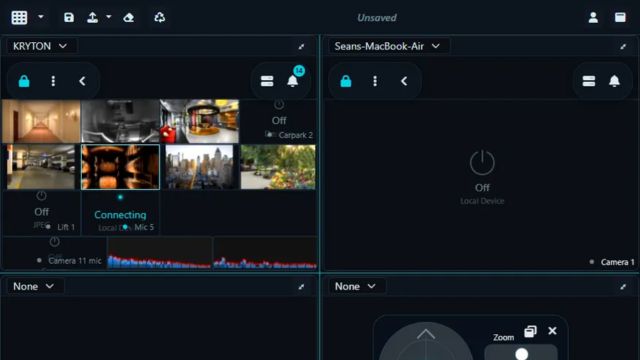Click the Camera 1 label
The width and height of the screenshot is (640, 360).
pos(618,262)
